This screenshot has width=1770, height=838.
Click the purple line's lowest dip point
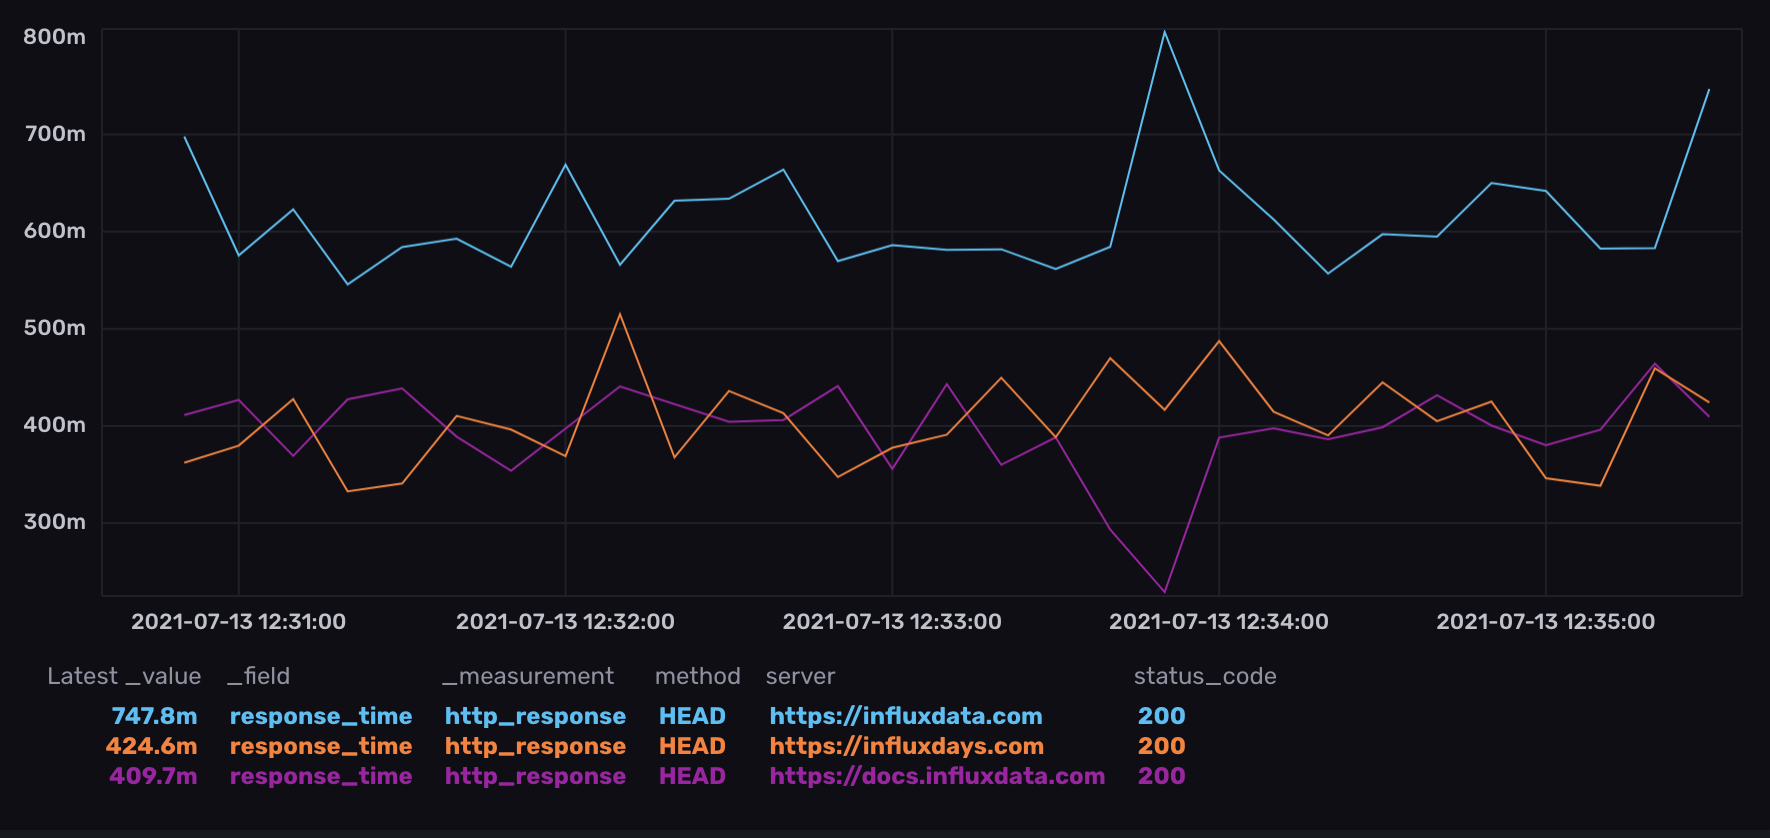[1164, 591]
